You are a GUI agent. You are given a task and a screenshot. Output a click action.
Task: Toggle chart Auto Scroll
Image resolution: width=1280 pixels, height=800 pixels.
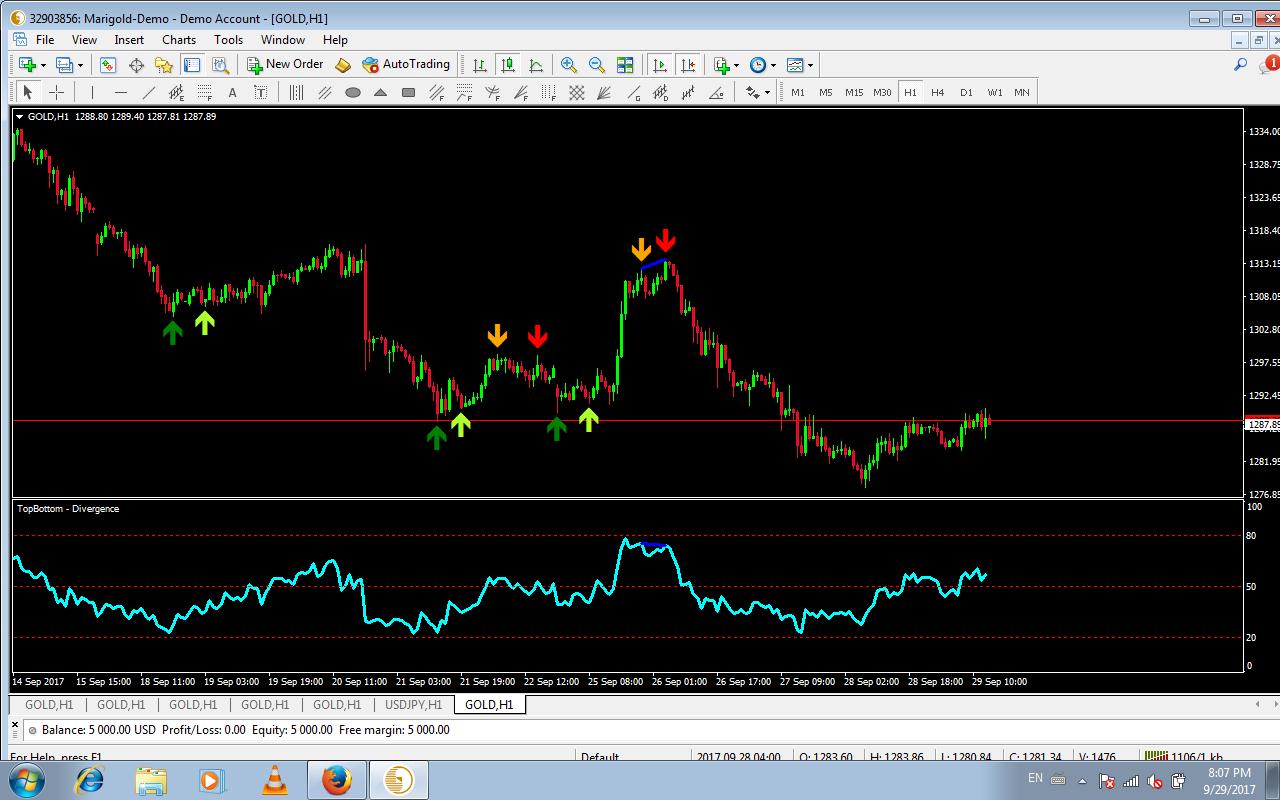click(x=660, y=65)
